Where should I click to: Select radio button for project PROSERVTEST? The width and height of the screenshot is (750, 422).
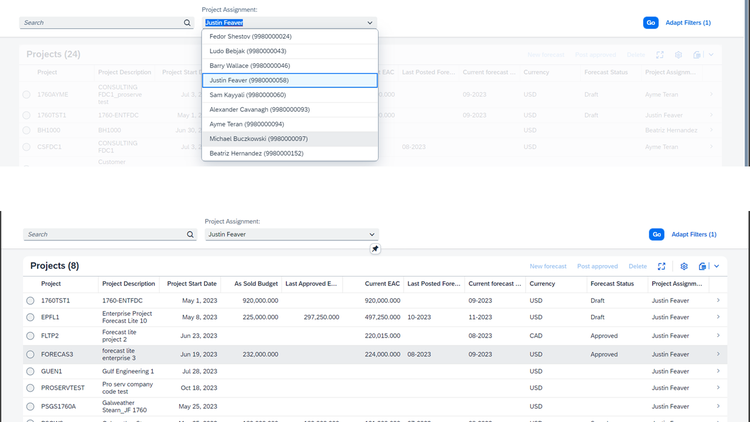pyautogui.click(x=30, y=388)
